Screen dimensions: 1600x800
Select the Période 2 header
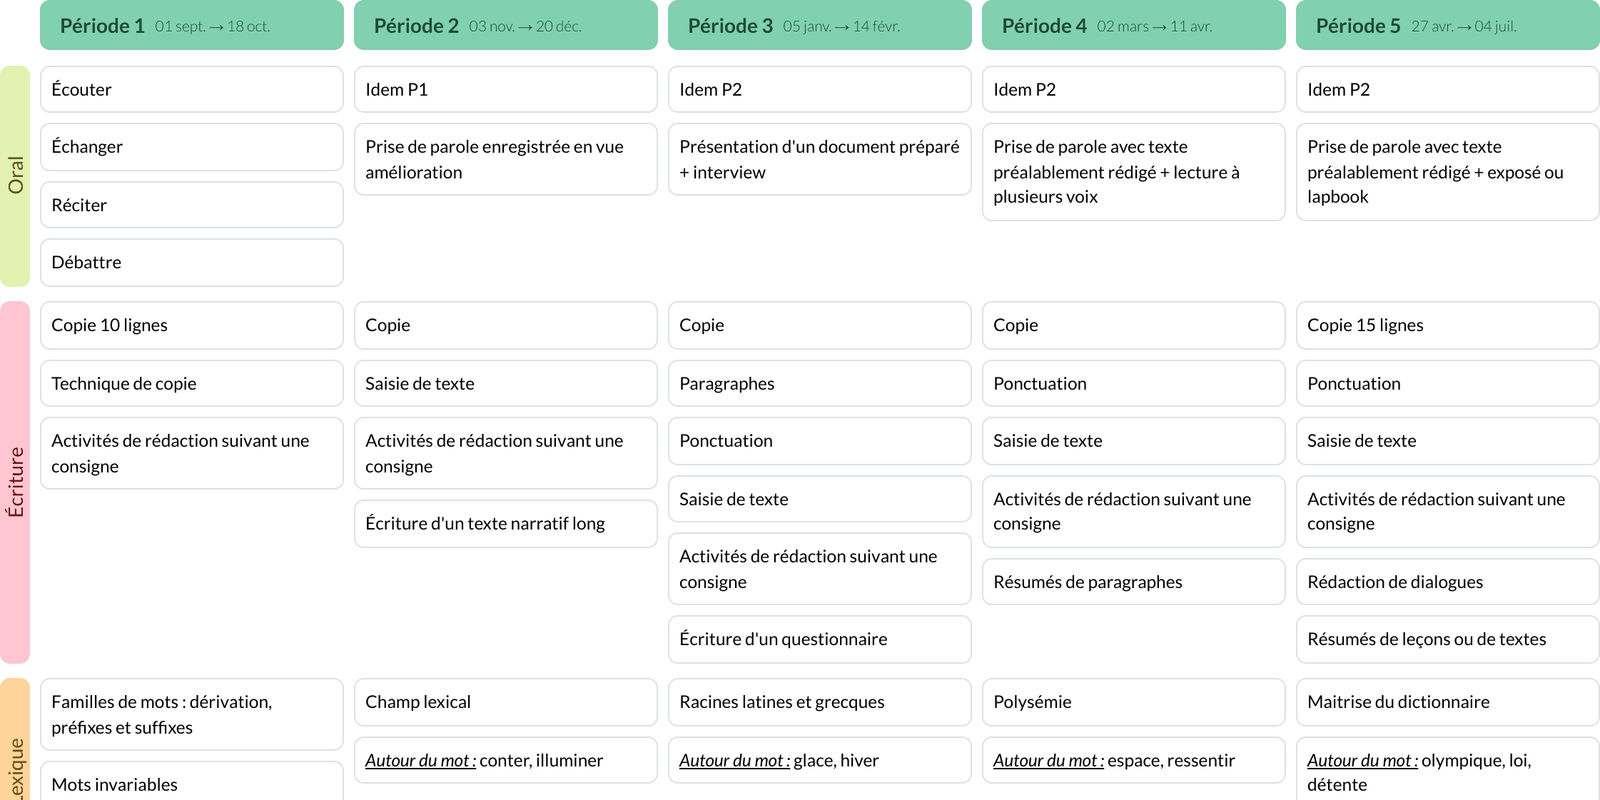(505, 26)
